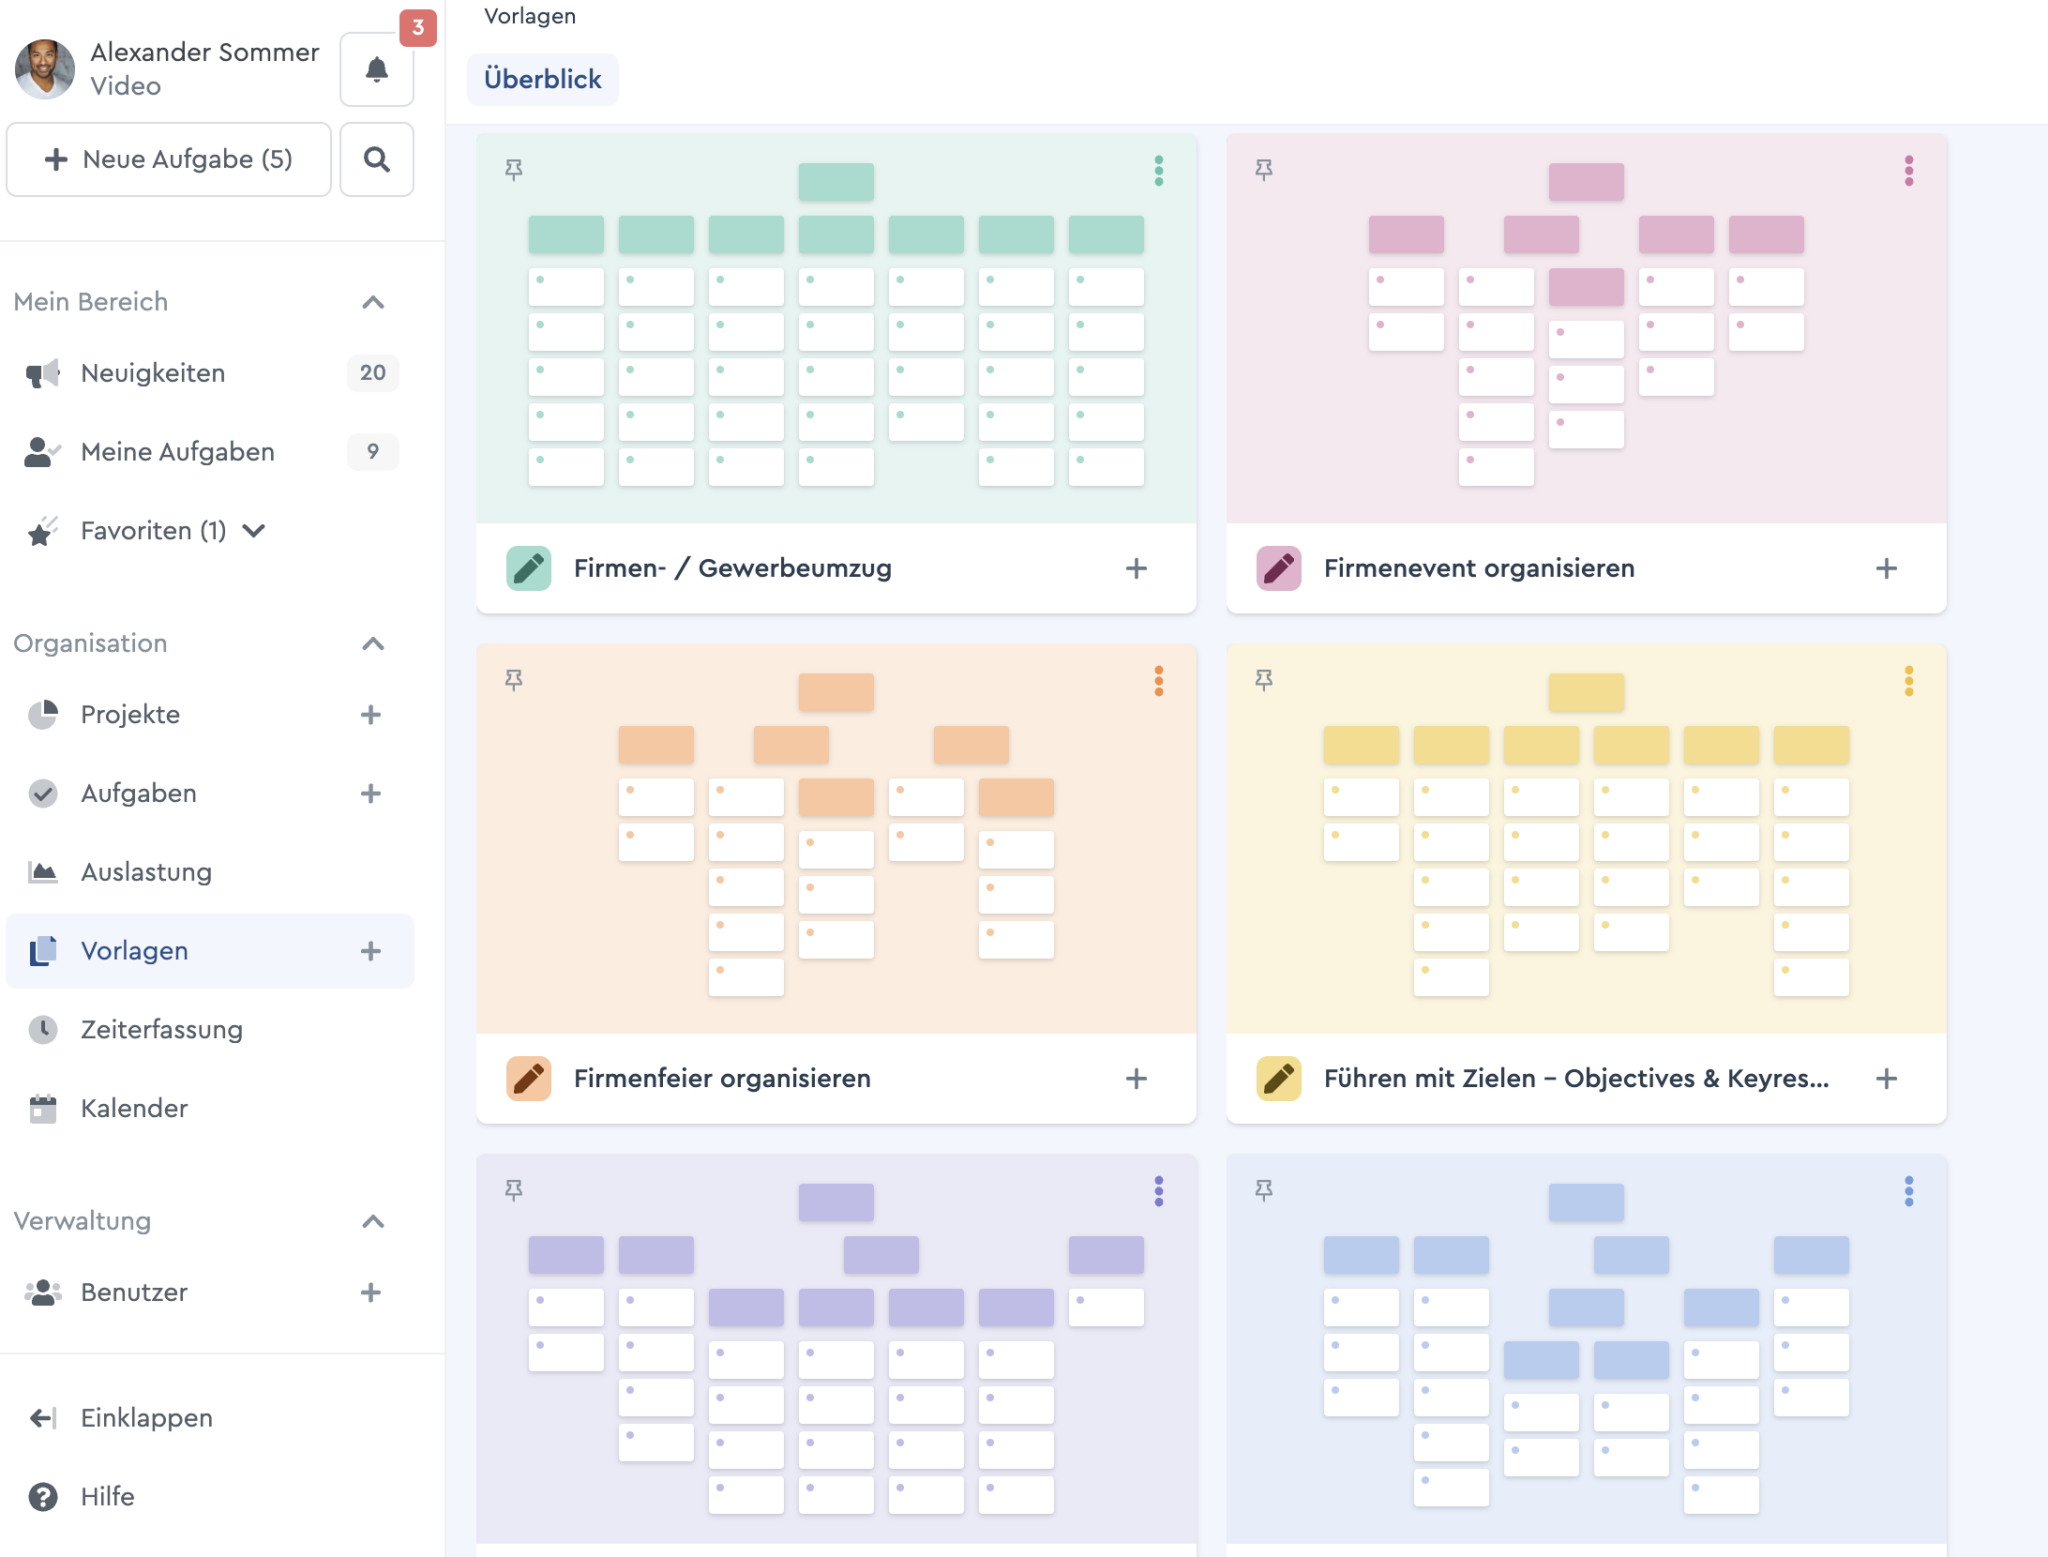Click the plus next to Benutzer
This screenshot has width=2048, height=1557.
[x=371, y=1292]
